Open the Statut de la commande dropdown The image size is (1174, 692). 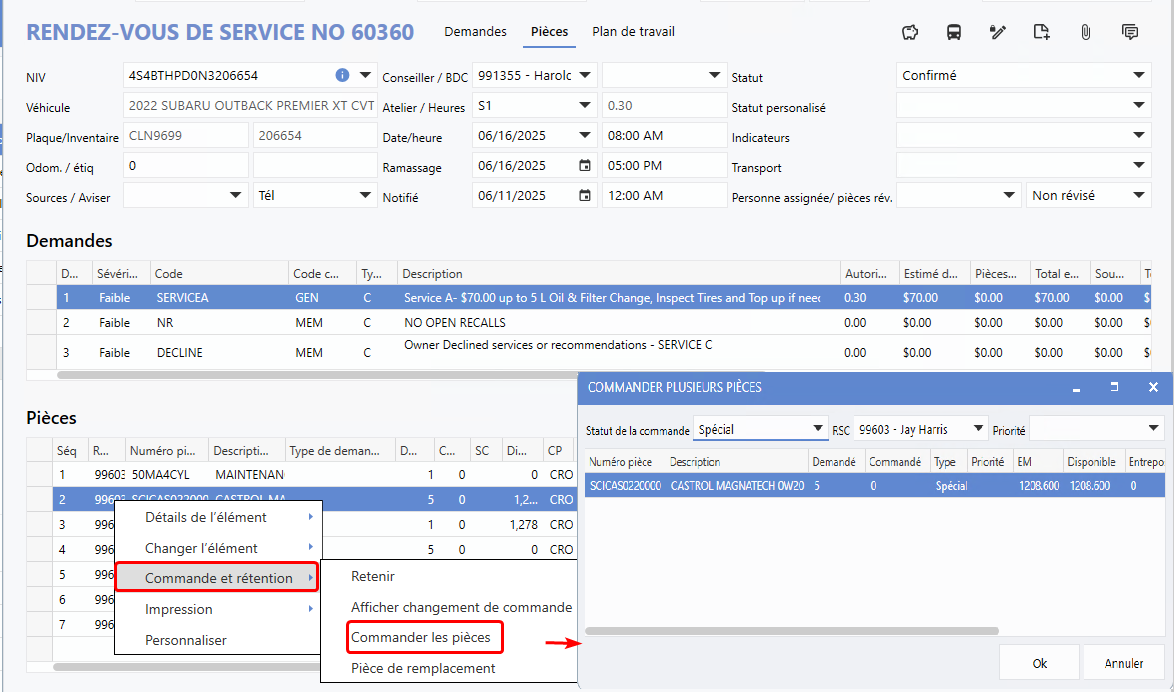point(818,429)
